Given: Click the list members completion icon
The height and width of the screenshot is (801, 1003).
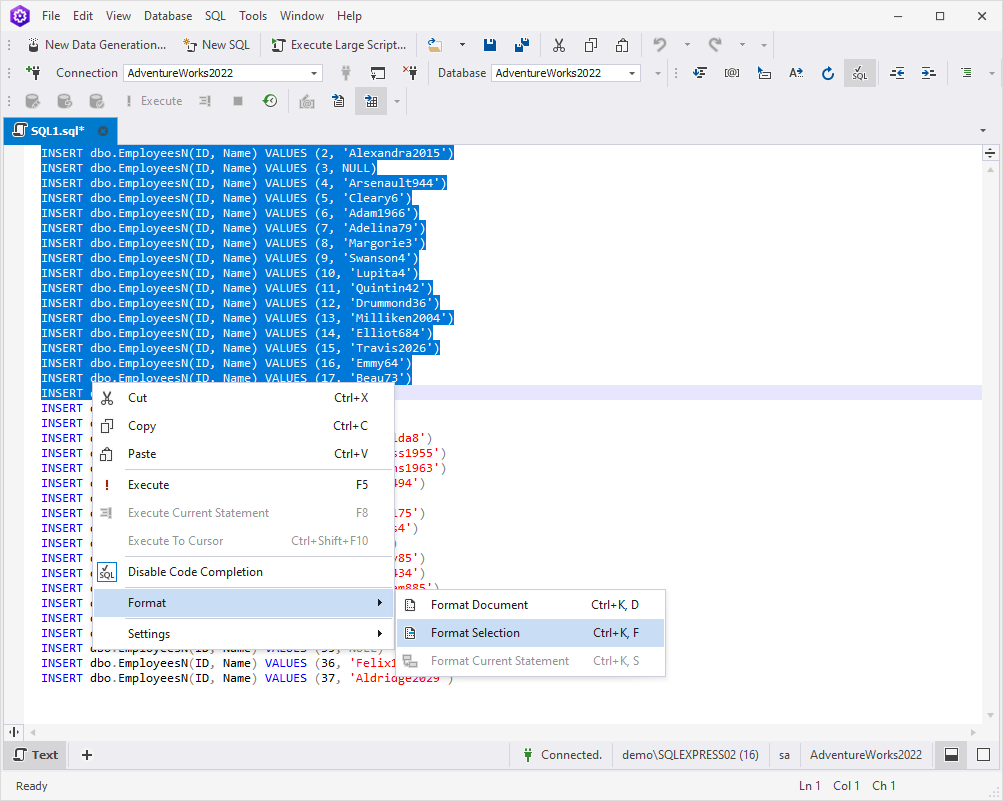Looking at the screenshot, I should click(x=700, y=73).
